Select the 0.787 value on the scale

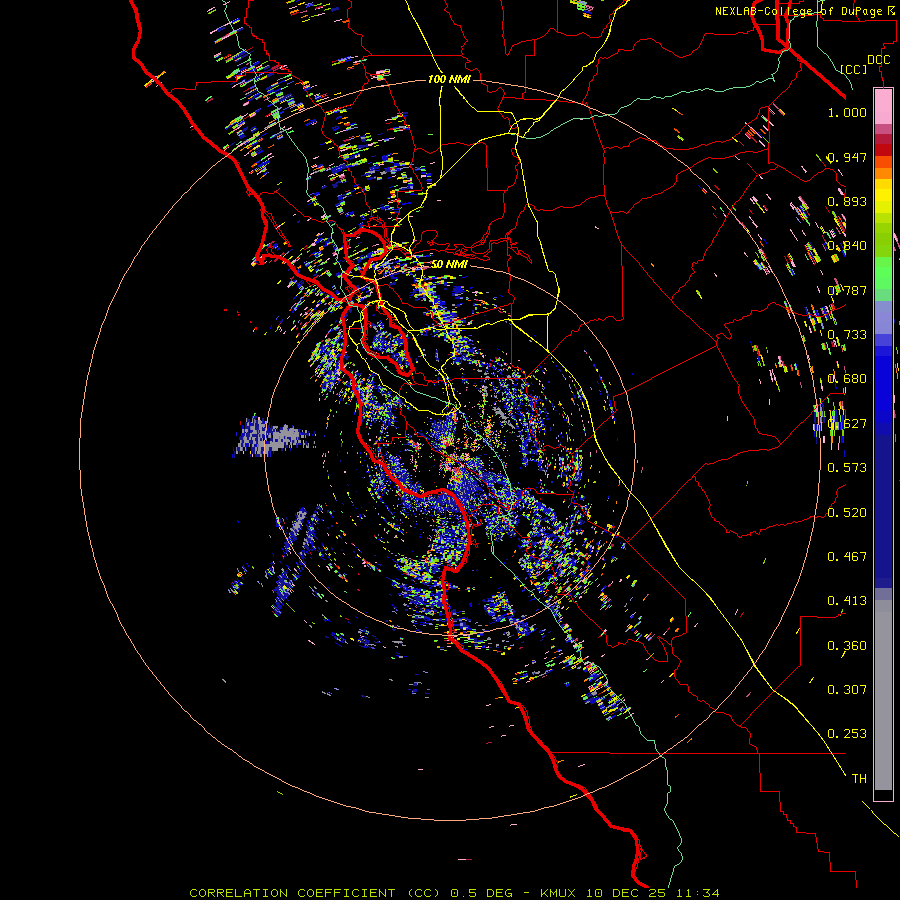click(847, 290)
